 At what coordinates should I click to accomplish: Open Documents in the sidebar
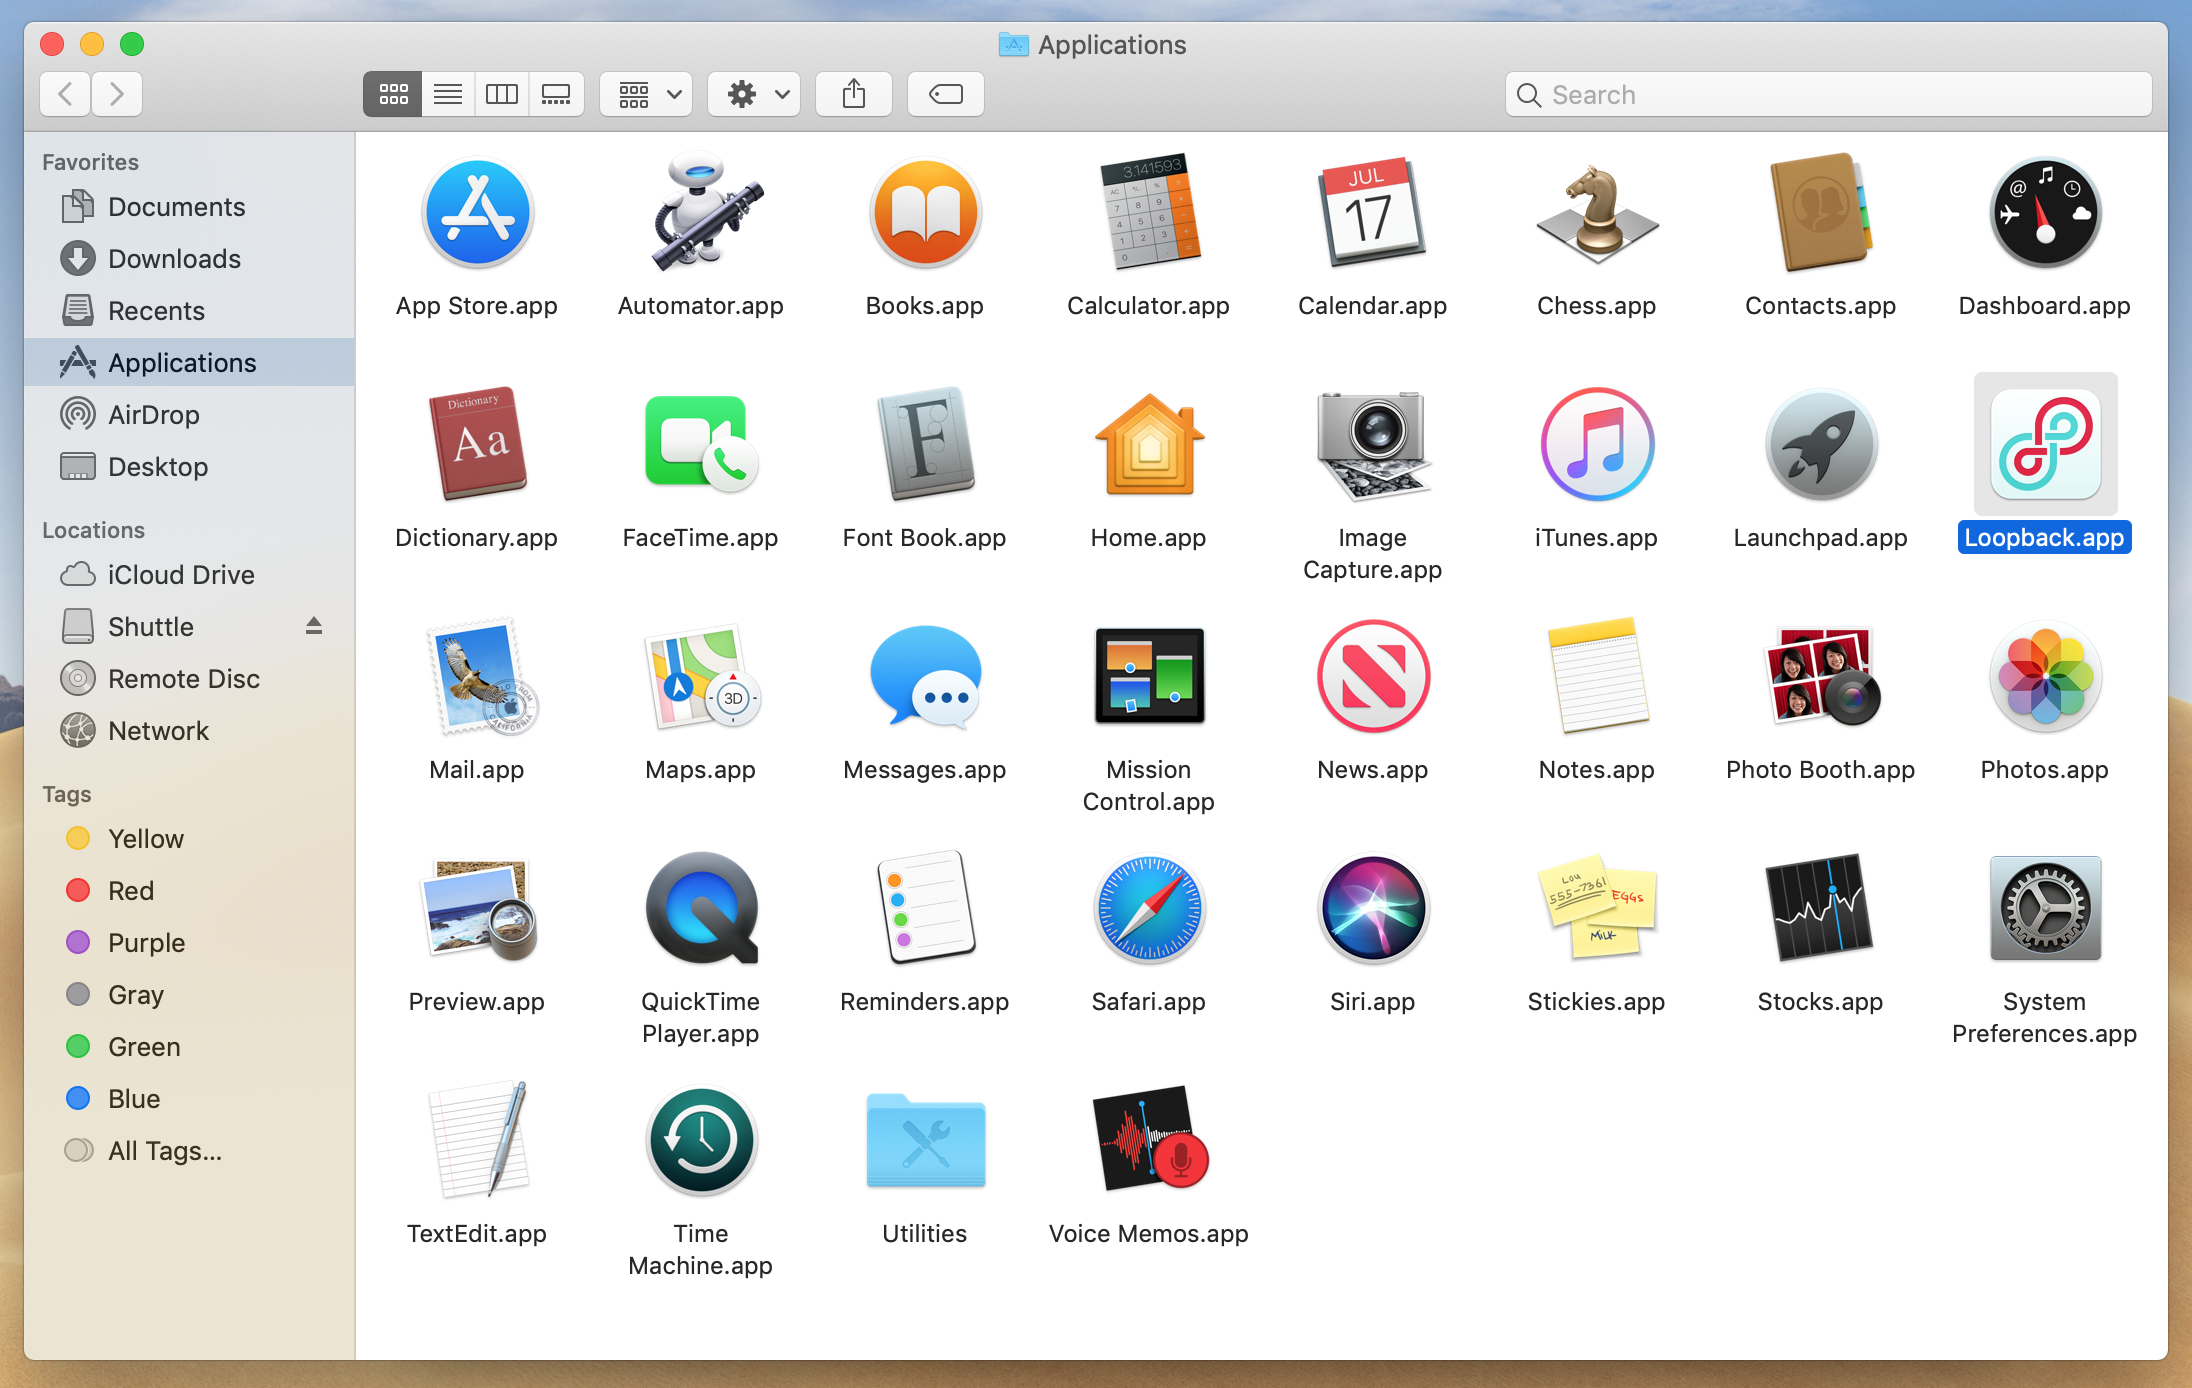coord(189,207)
